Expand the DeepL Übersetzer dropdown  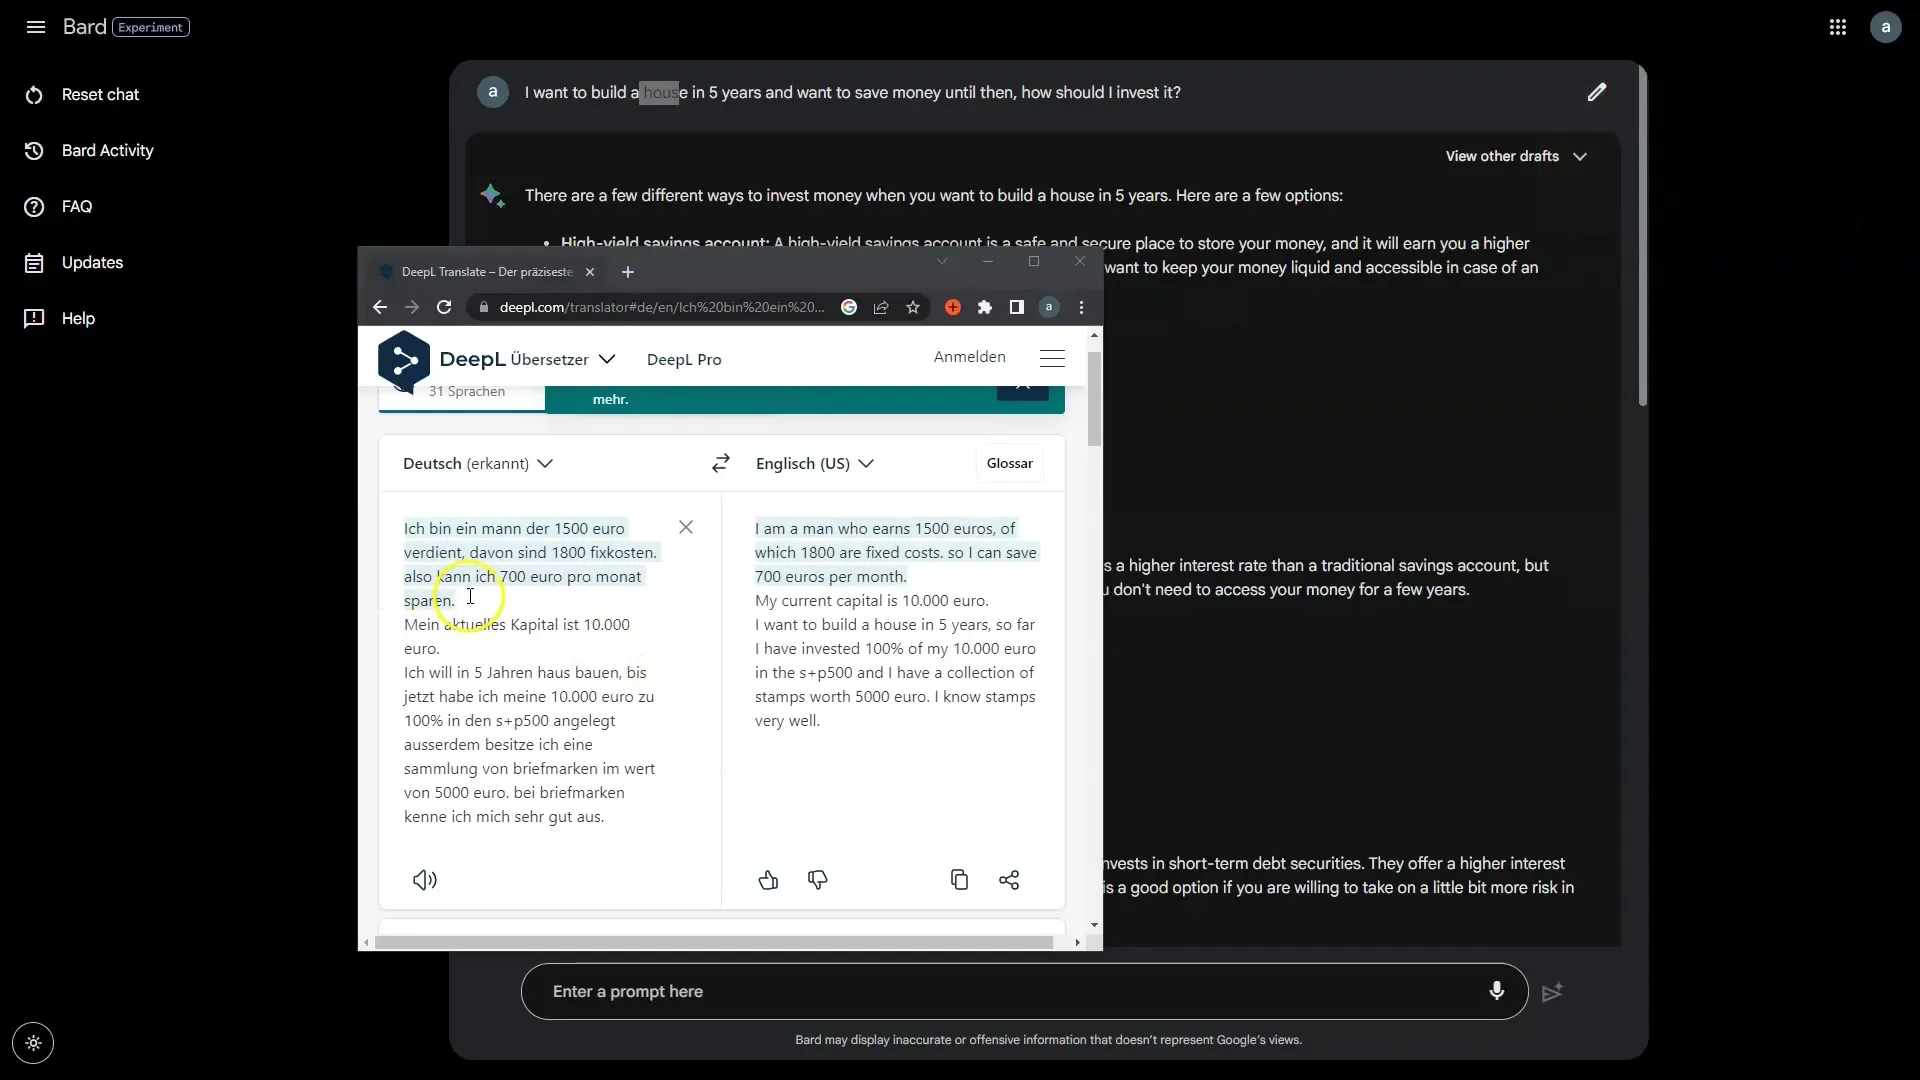[x=563, y=359]
